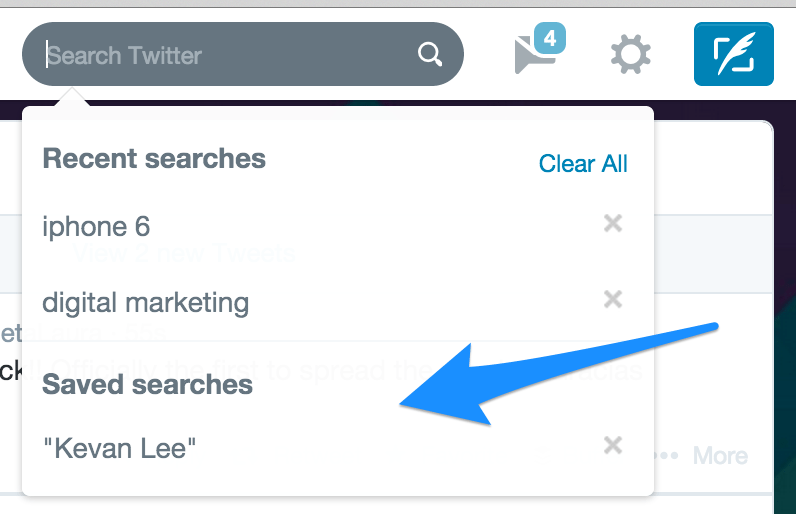Clear All recent searches

tap(583, 163)
